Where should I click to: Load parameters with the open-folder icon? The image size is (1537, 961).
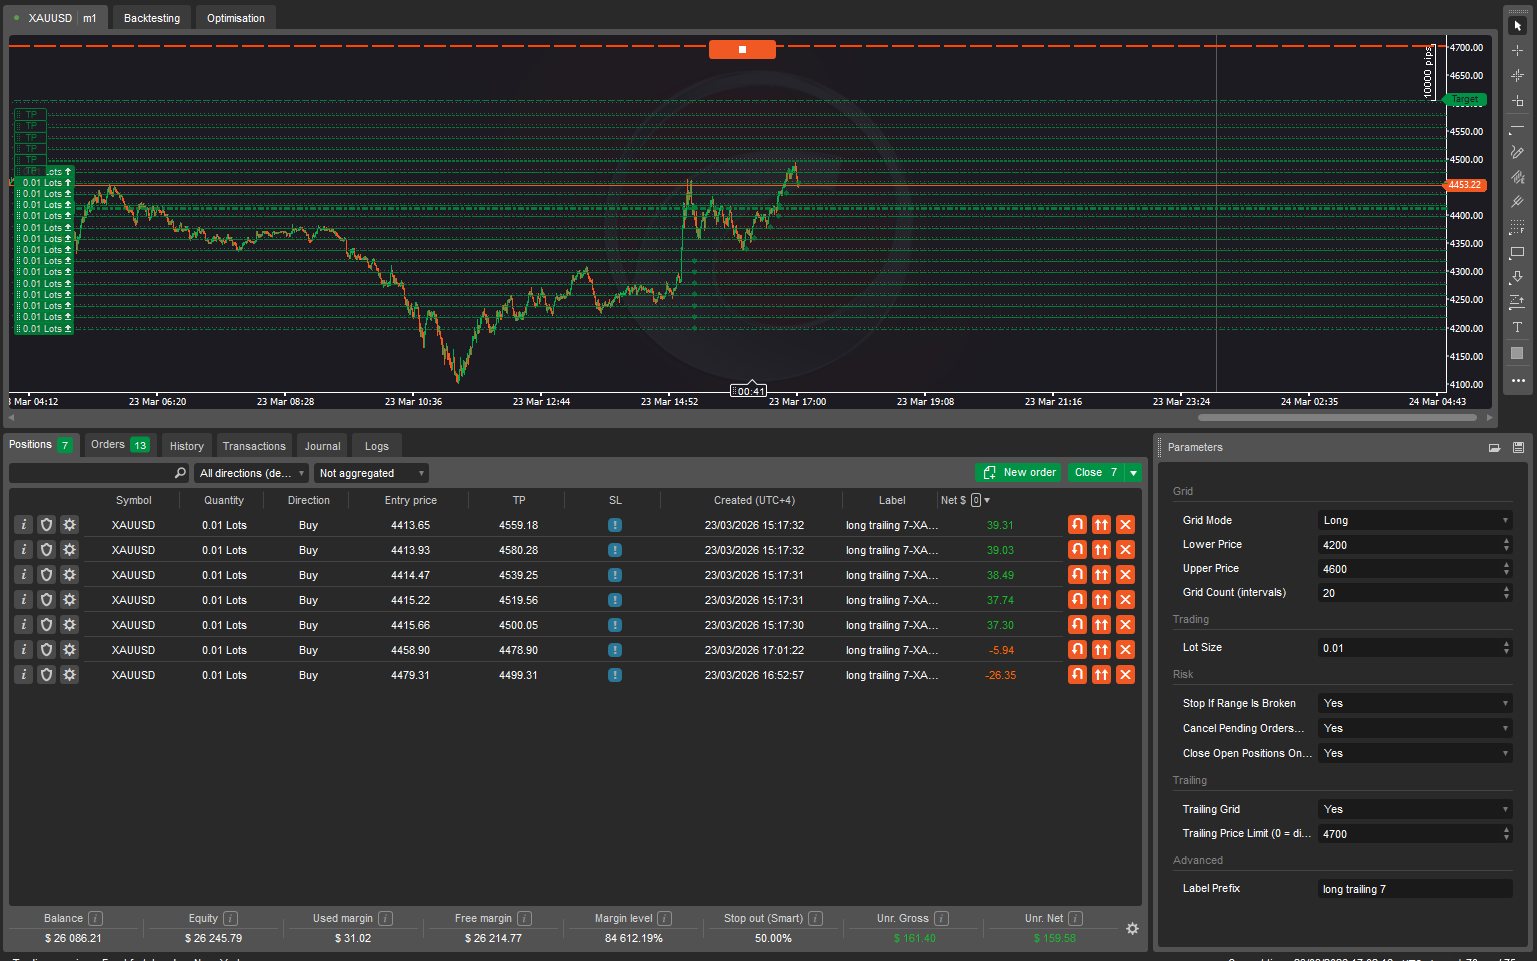point(1494,447)
